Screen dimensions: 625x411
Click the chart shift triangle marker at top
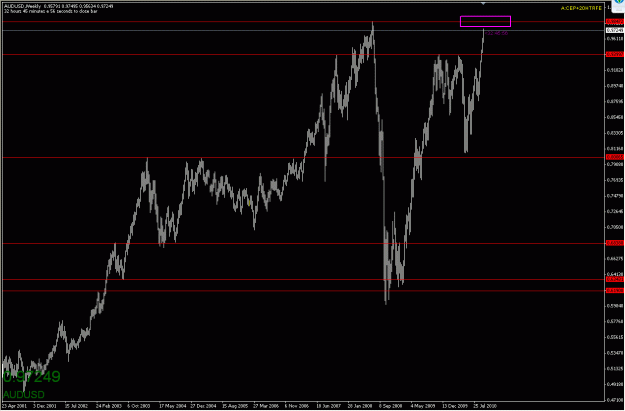click(483, 4)
